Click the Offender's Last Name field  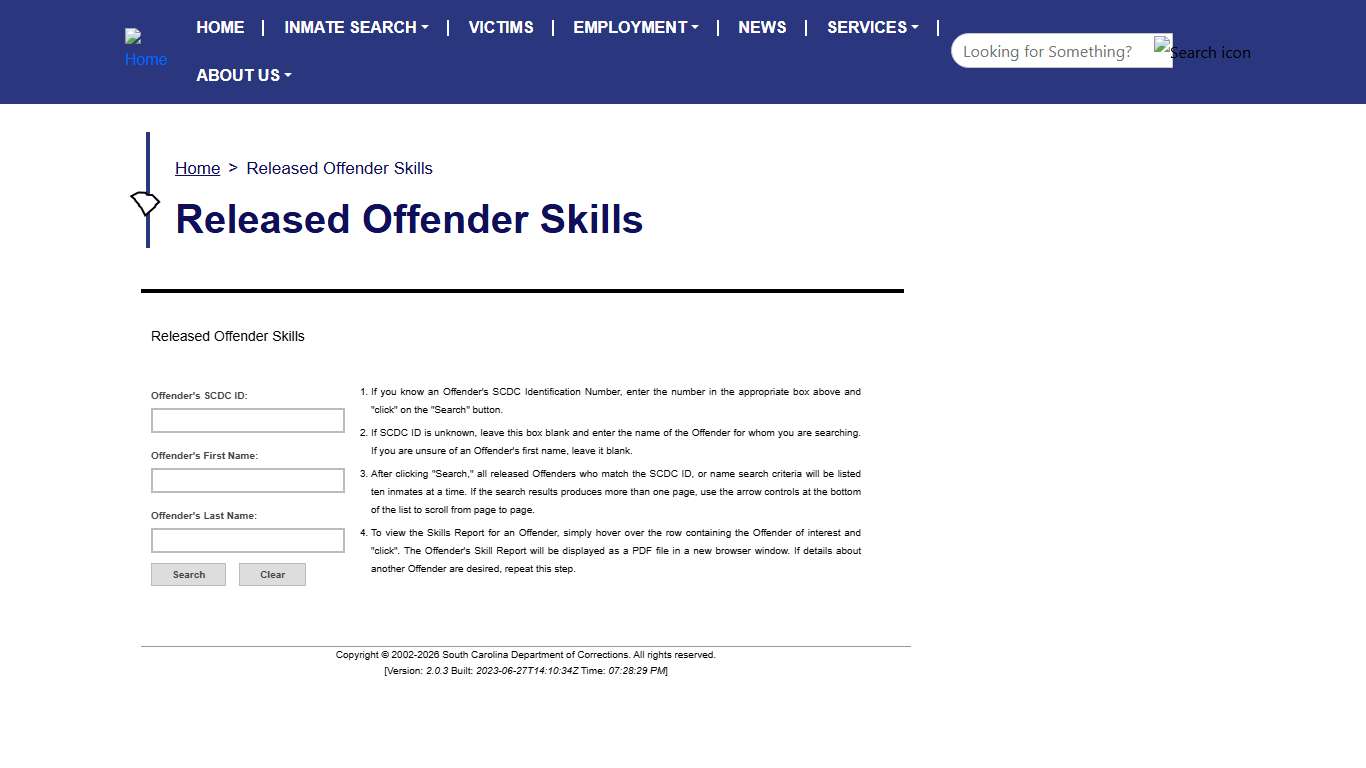coord(247,540)
